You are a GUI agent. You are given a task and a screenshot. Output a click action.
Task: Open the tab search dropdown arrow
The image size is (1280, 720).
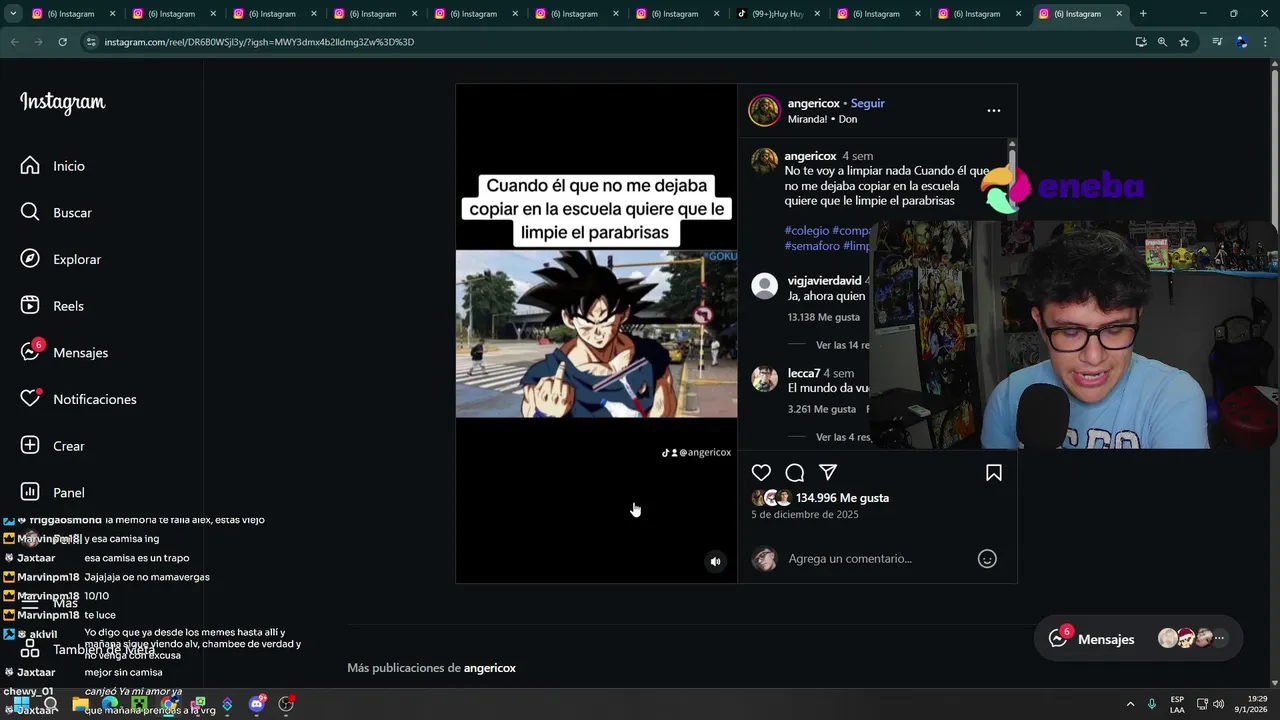click(x=13, y=14)
